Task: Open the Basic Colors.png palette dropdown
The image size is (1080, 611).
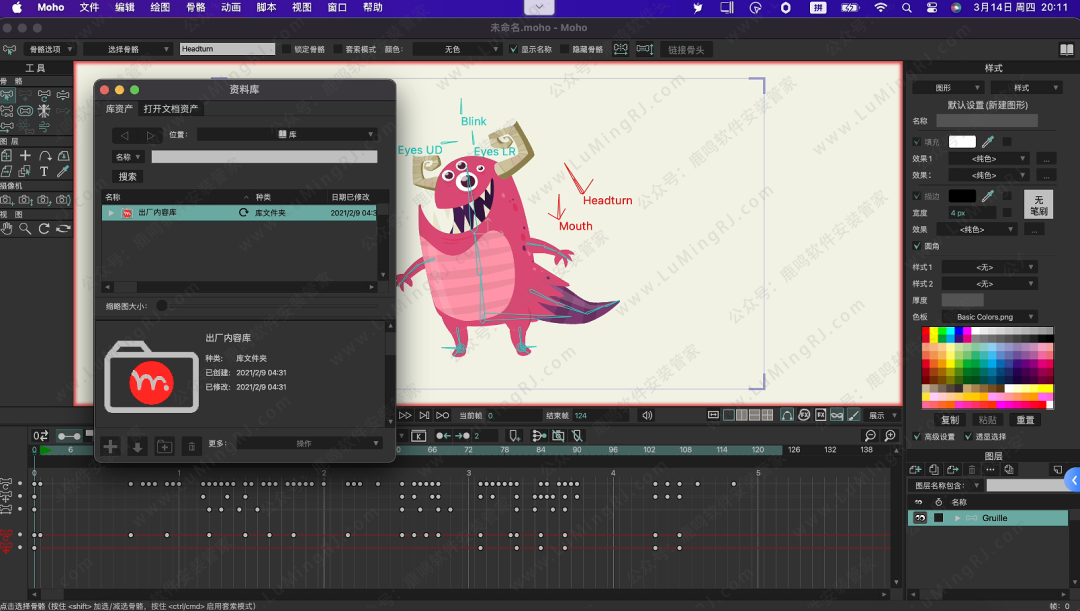Action: pyautogui.click(x=990, y=317)
